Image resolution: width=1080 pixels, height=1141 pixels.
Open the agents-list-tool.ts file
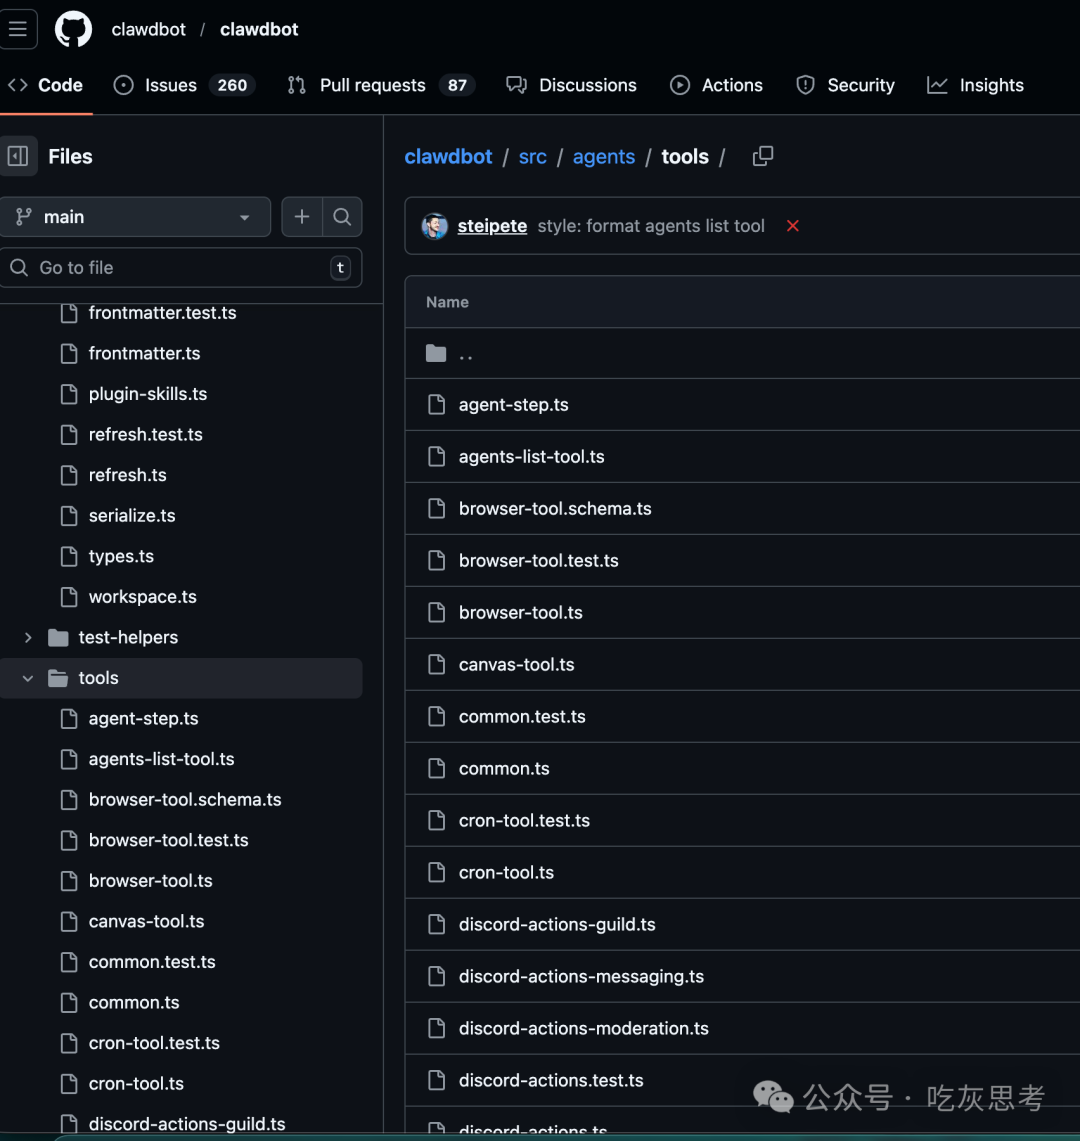[531, 456]
